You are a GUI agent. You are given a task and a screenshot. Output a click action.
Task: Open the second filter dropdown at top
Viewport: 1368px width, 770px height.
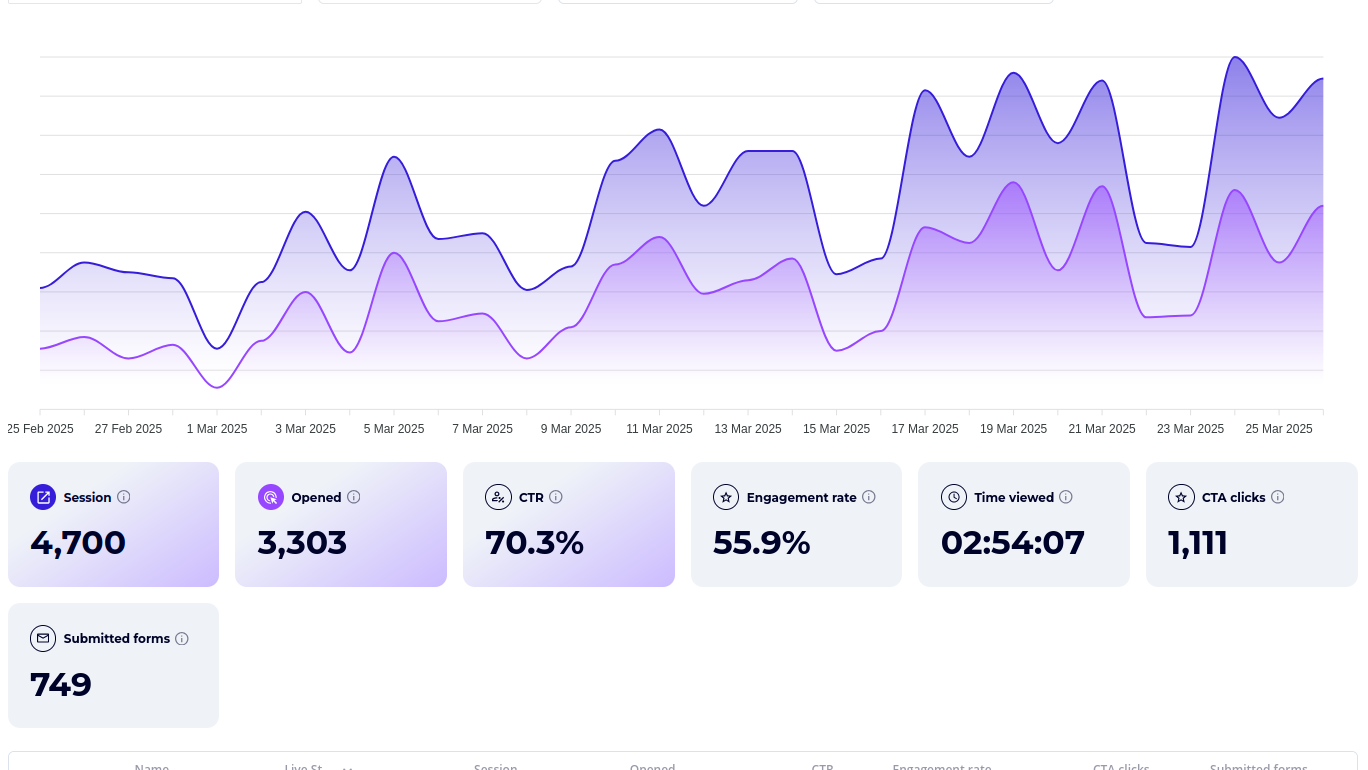coord(430,1)
